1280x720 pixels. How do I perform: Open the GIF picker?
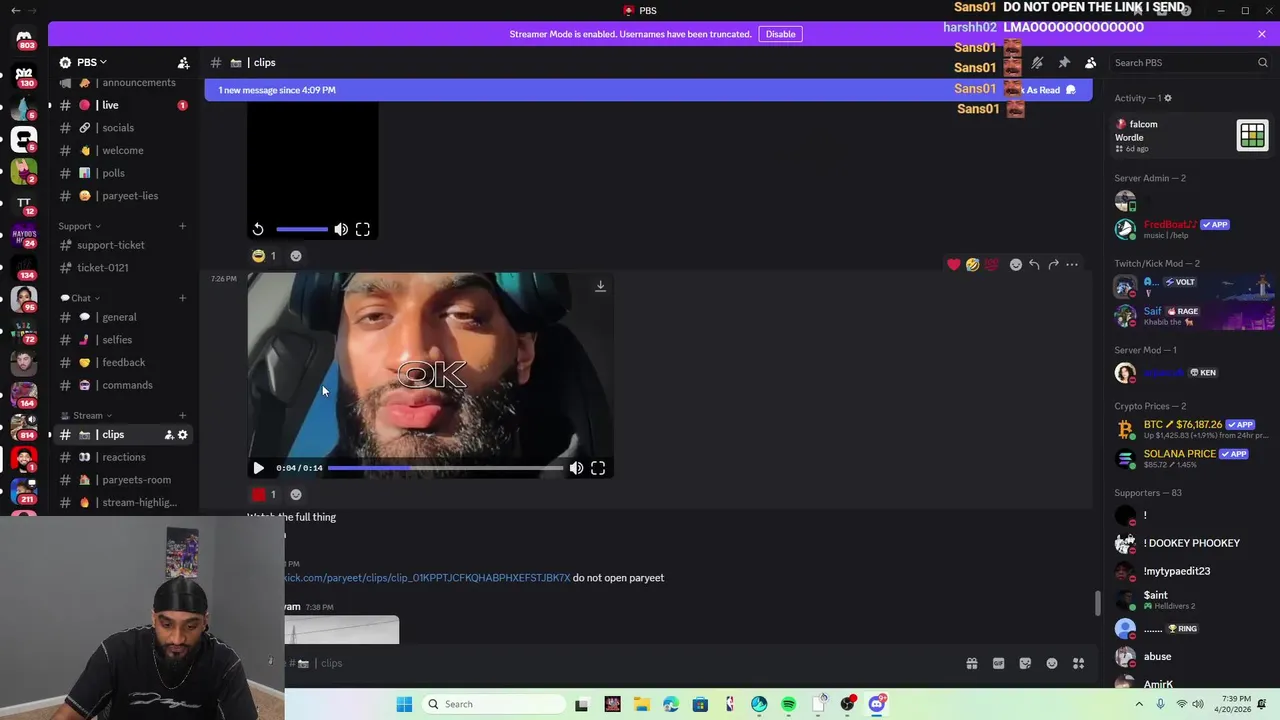point(998,663)
